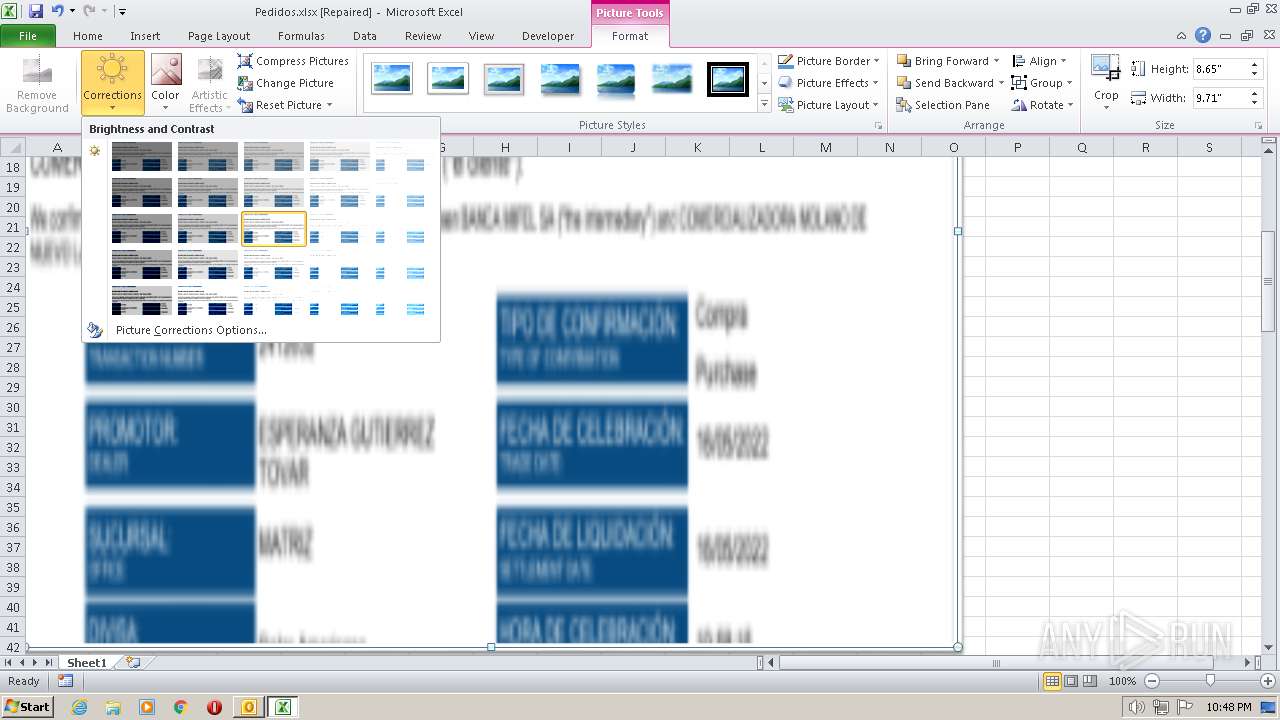
Task: Click the Height input field
Action: tap(1220, 69)
